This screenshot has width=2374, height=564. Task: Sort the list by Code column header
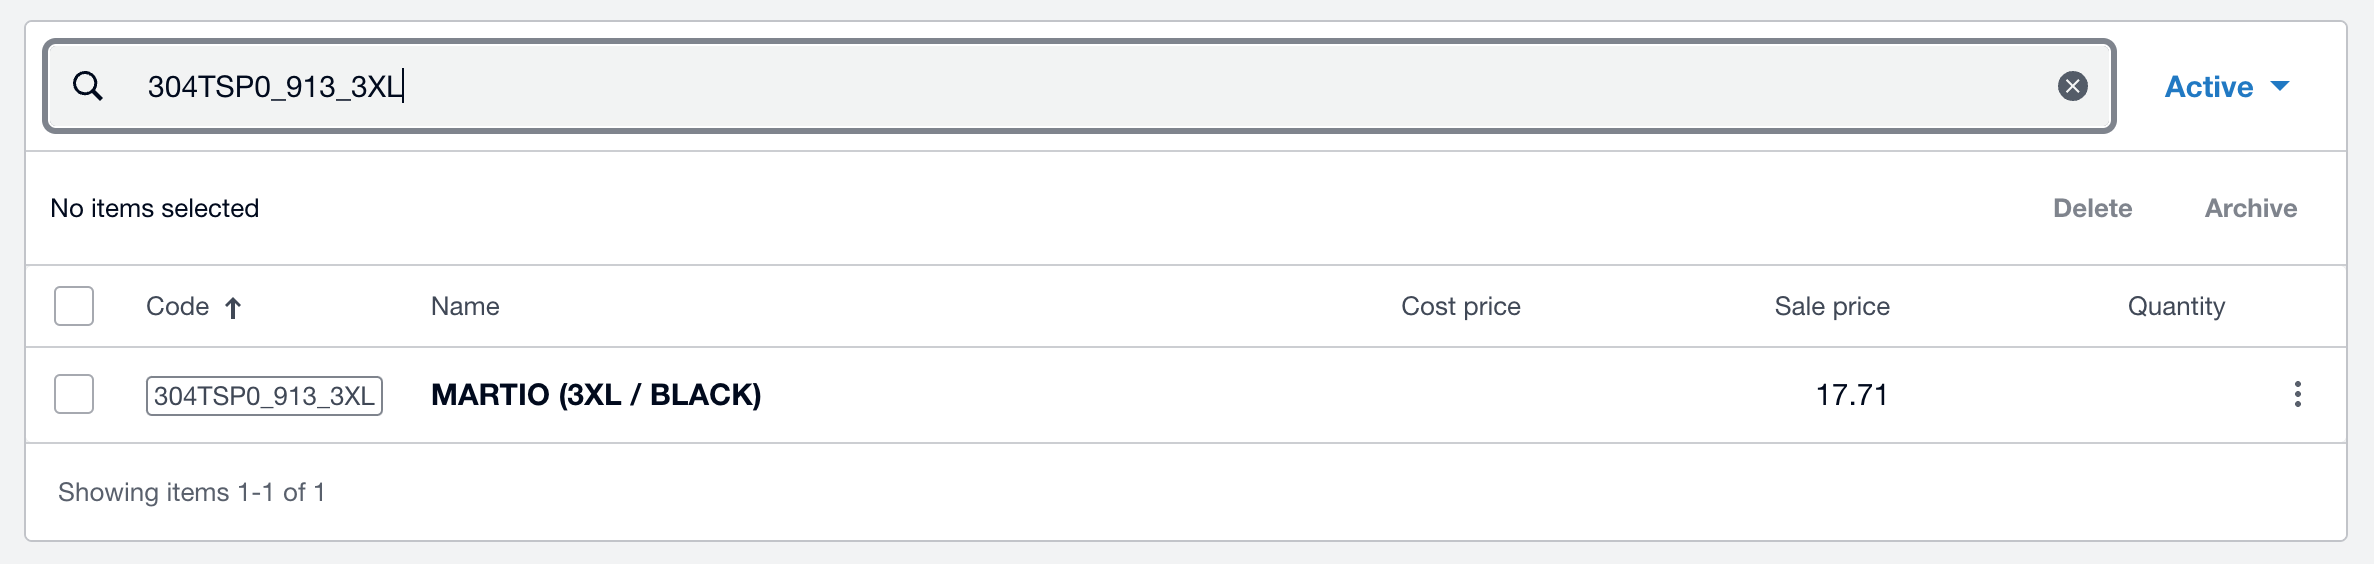click(x=178, y=307)
